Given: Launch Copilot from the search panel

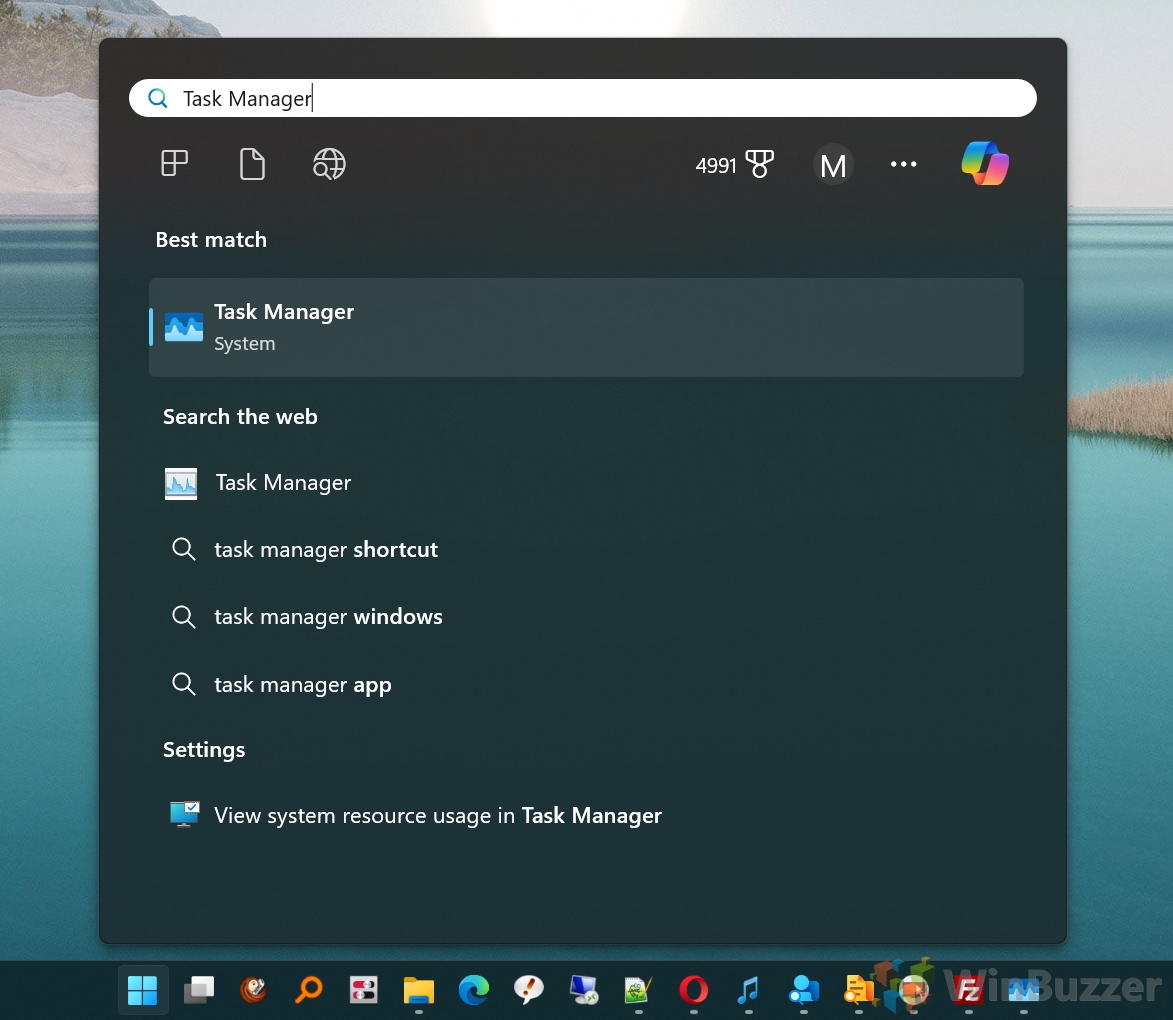Looking at the screenshot, I should click(x=985, y=163).
